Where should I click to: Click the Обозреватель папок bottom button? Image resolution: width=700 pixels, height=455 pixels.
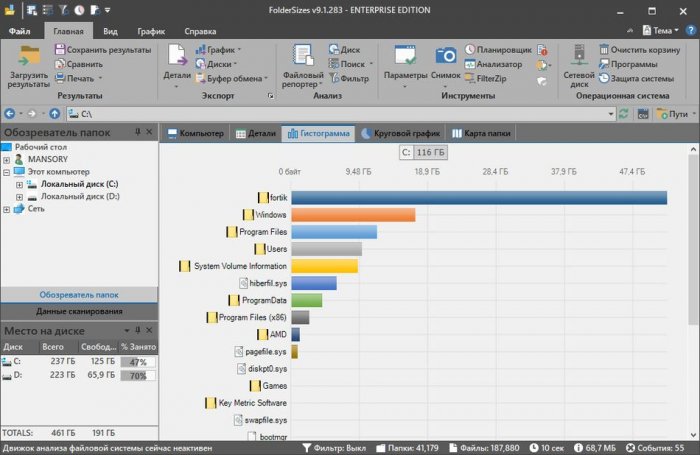(x=79, y=295)
